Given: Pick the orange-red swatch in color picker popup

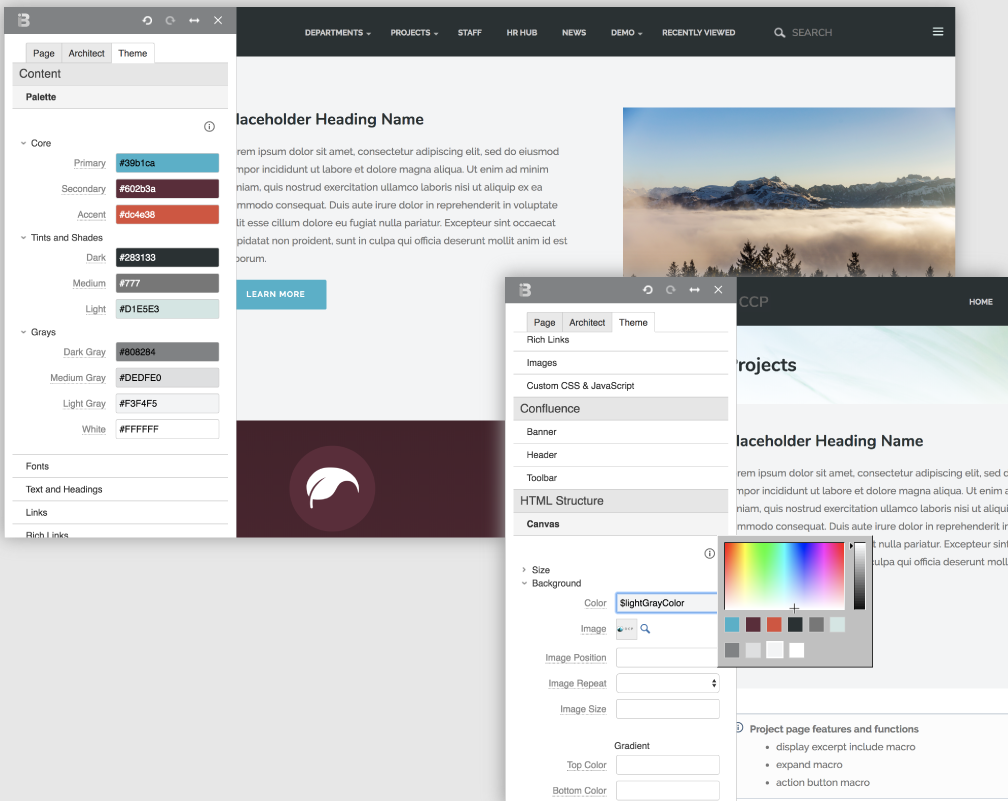Looking at the screenshot, I should click(x=774, y=624).
